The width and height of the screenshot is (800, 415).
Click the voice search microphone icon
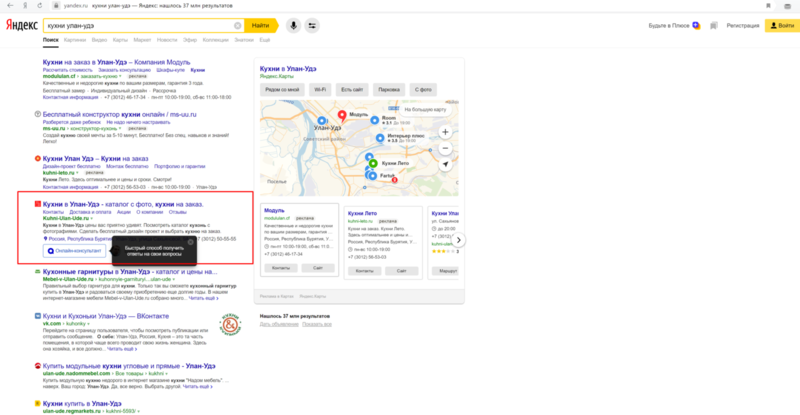pos(294,25)
